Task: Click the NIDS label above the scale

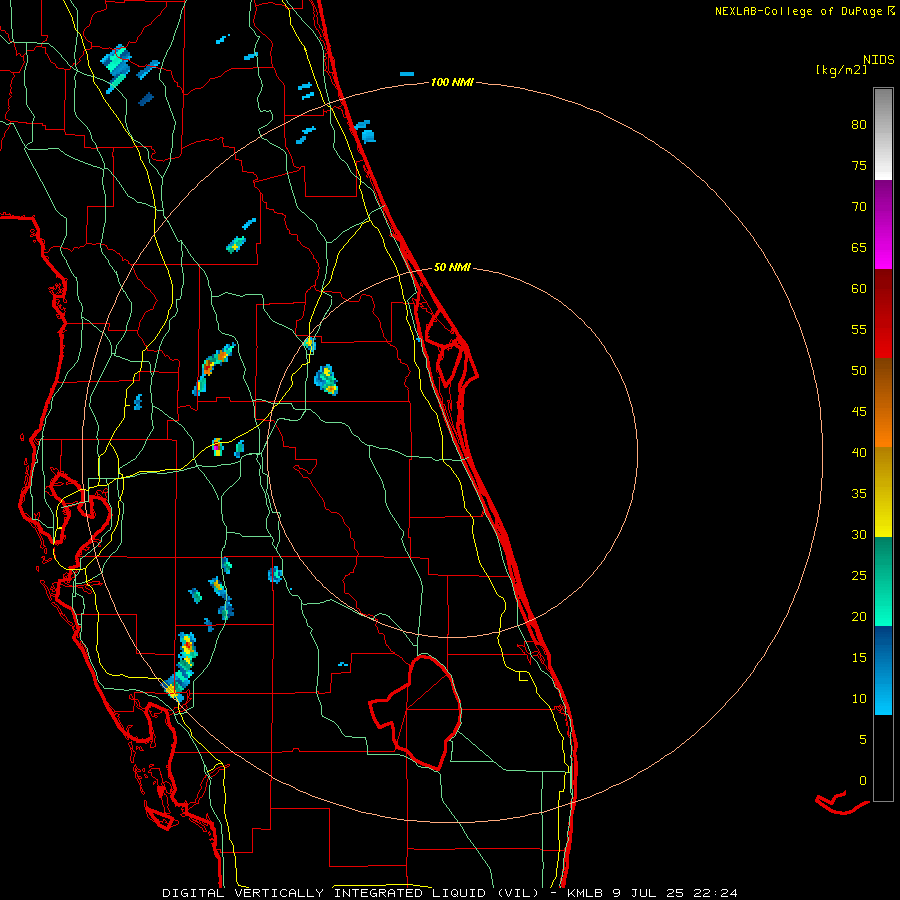Action: tap(879, 60)
